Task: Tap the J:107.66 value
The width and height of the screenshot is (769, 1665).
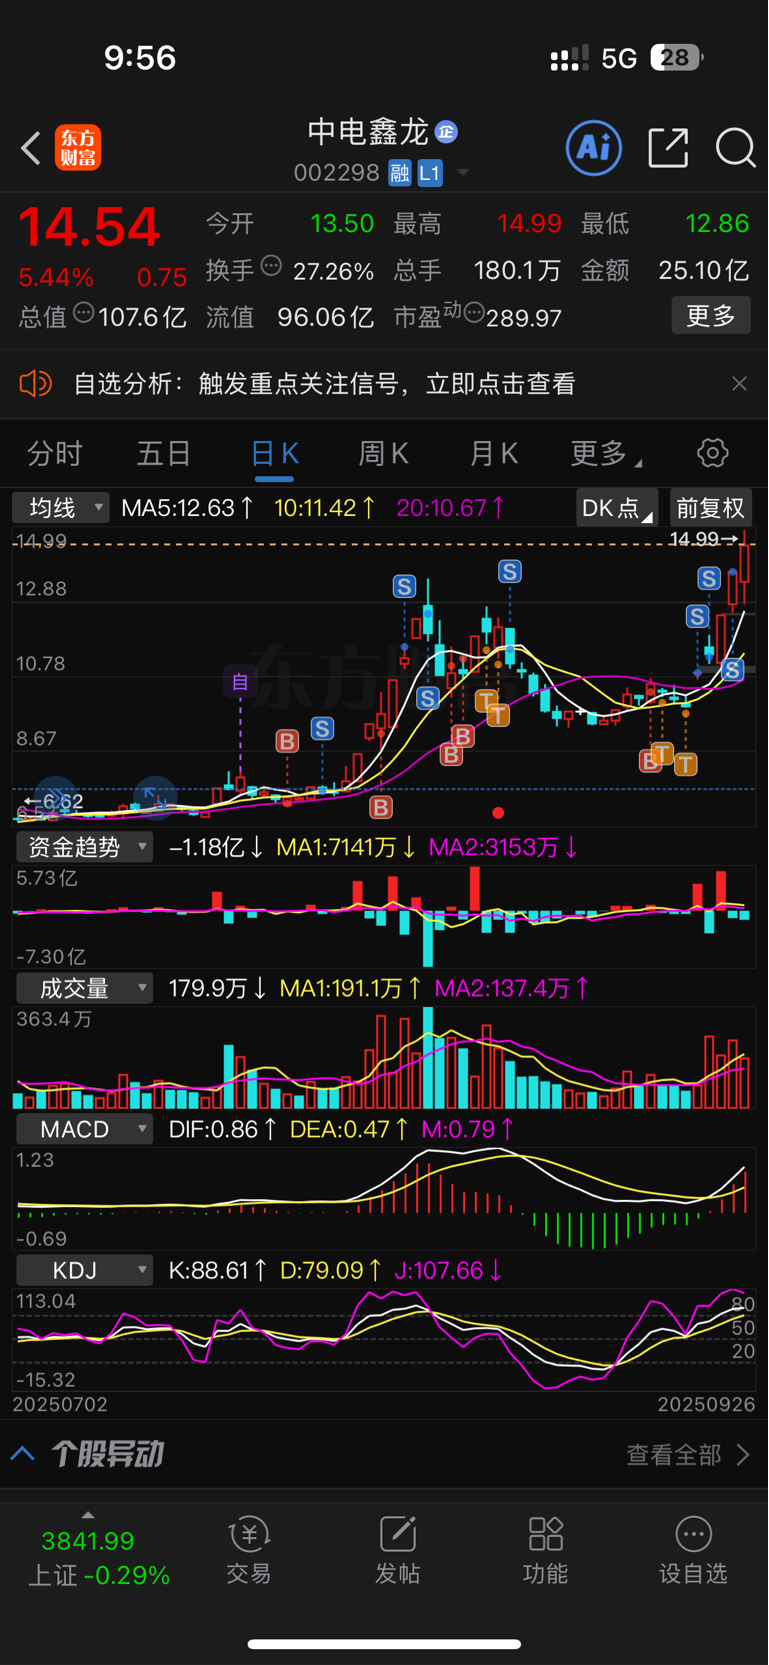Action: [x=449, y=1270]
